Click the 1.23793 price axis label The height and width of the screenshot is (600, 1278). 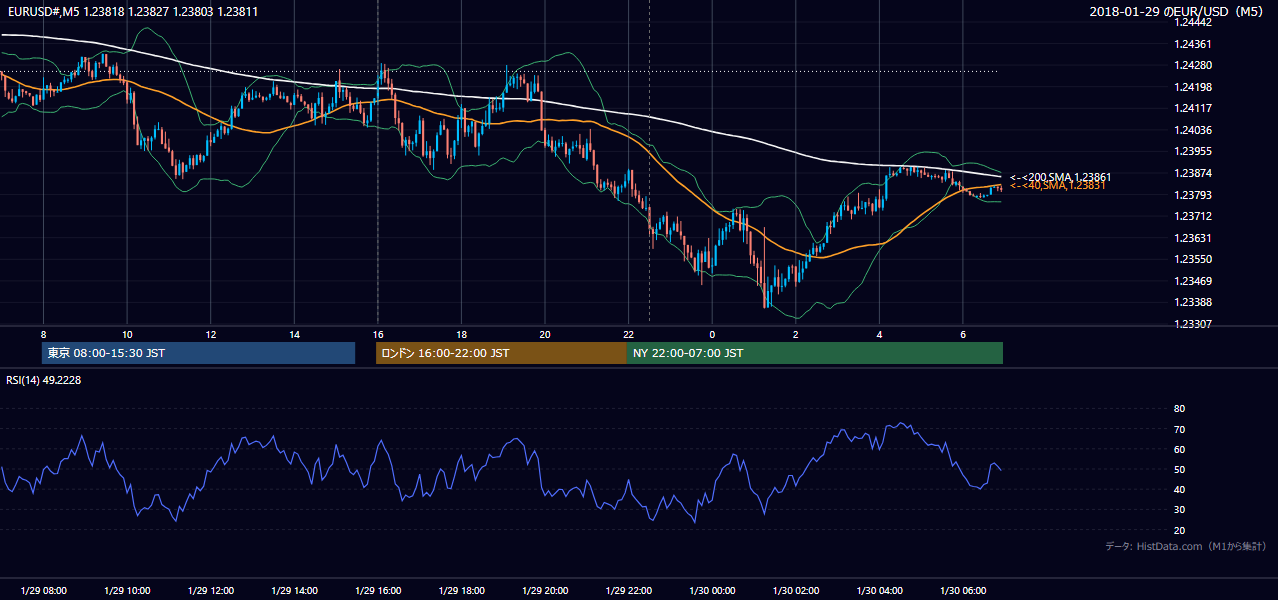tap(1194, 195)
